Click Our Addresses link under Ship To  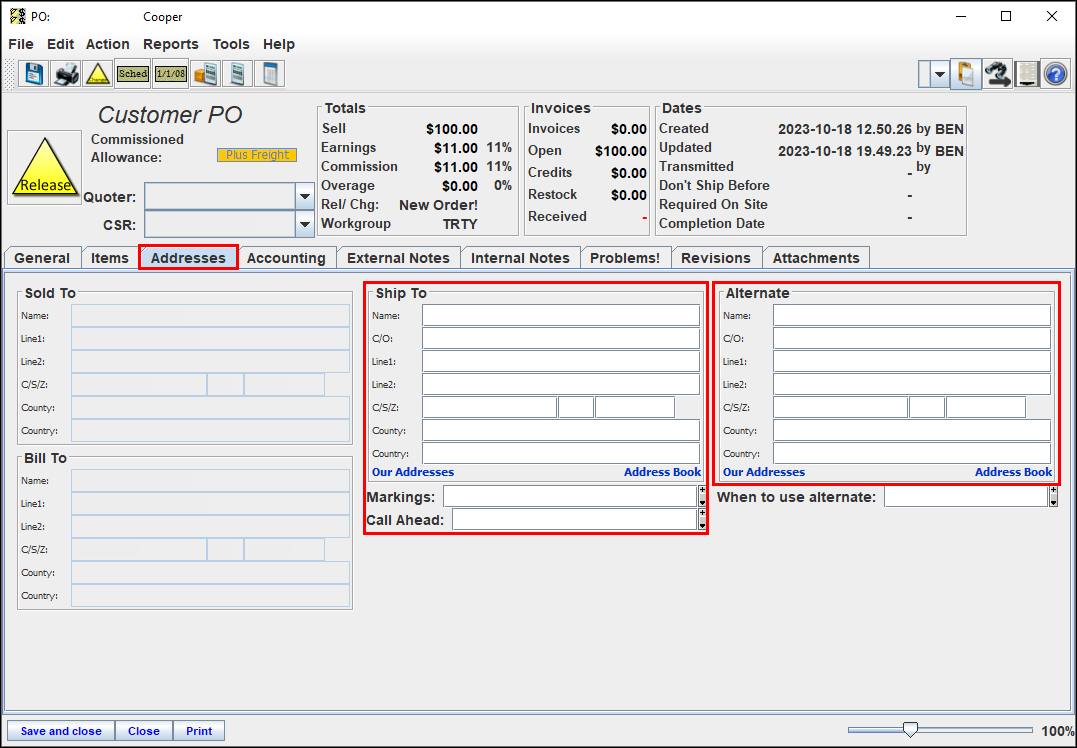click(413, 472)
